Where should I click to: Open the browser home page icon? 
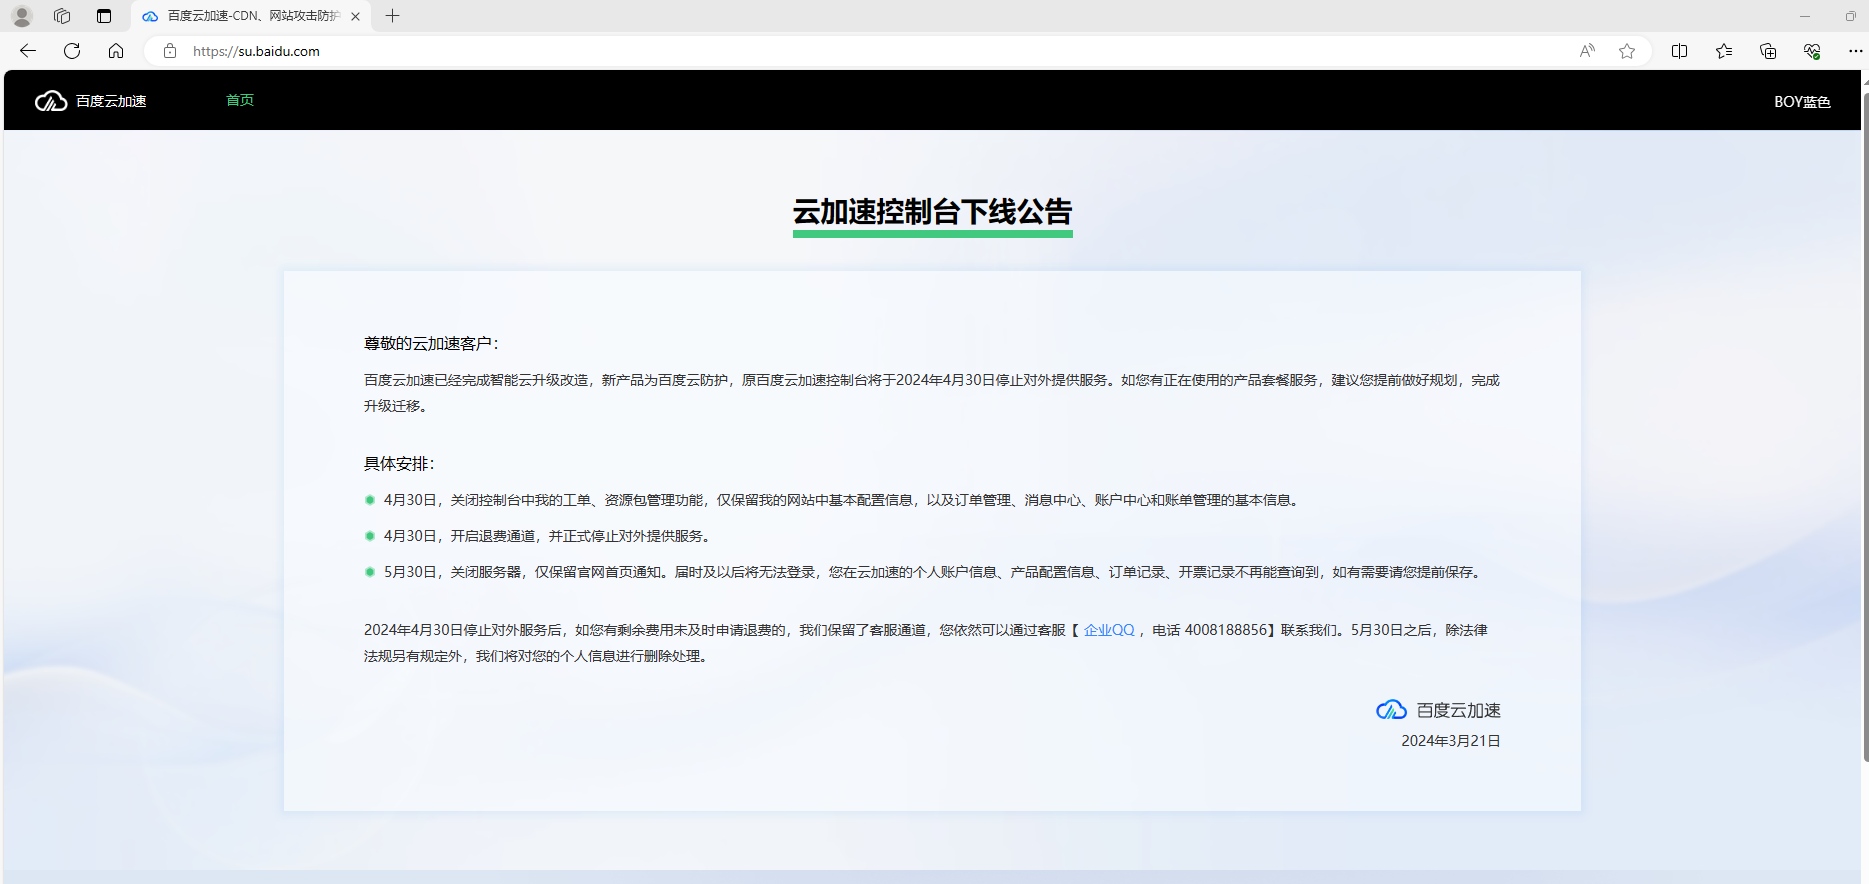116,51
